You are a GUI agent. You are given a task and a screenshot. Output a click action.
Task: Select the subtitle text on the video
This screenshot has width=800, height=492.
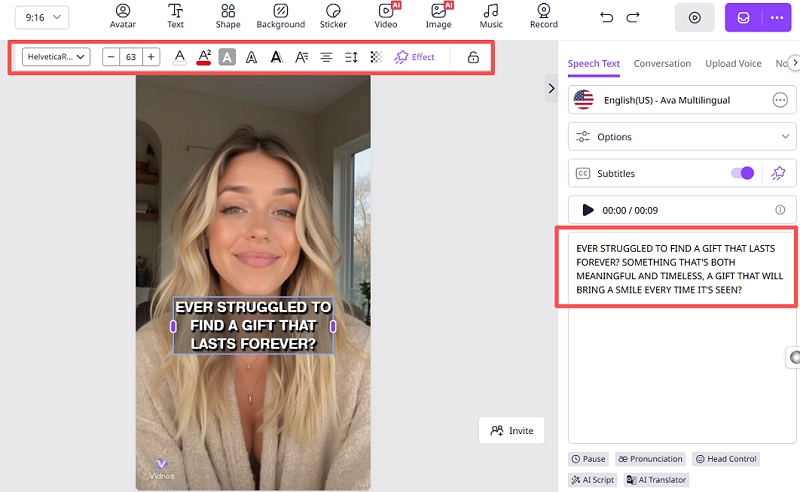253,326
